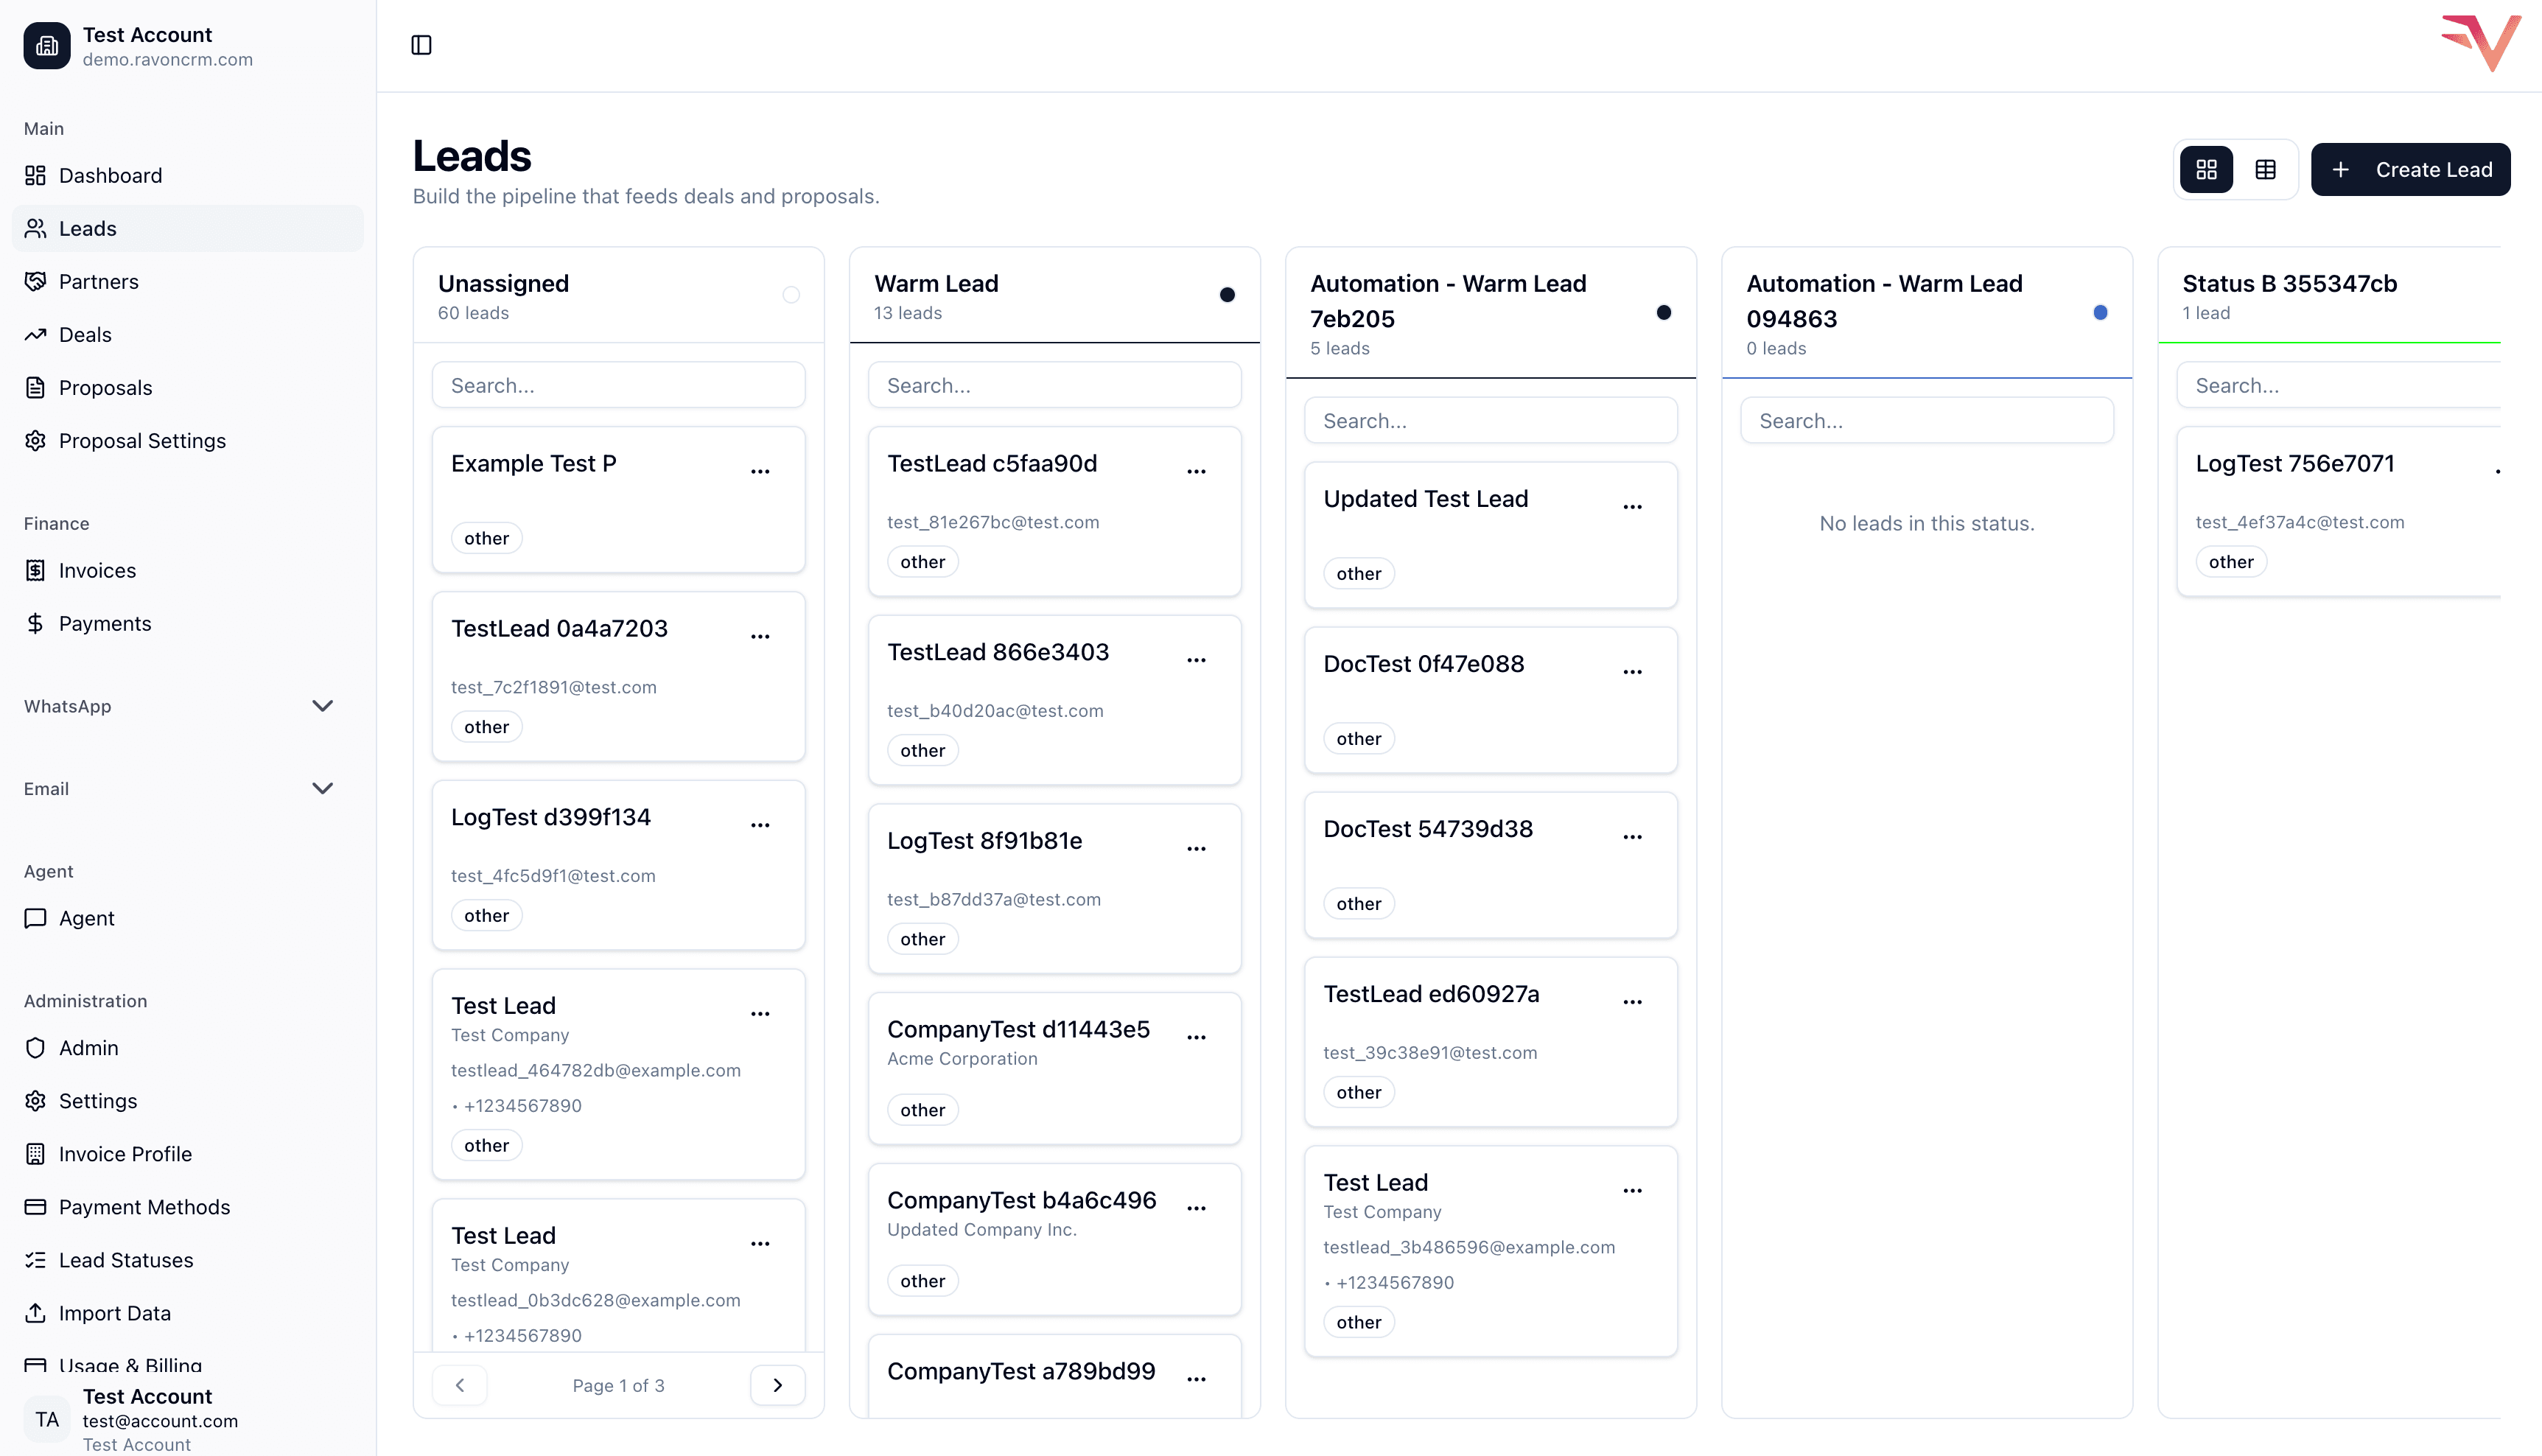Select the Agent chat icon in the sidebar
The height and width of the screenshot is (1456, 2542).
point(36,918)
